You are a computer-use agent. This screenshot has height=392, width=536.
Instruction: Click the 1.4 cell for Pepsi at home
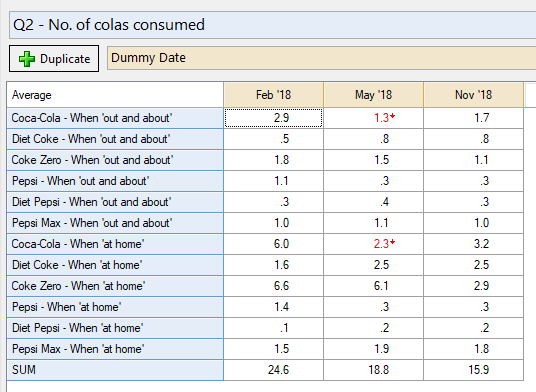pos(273,307)
